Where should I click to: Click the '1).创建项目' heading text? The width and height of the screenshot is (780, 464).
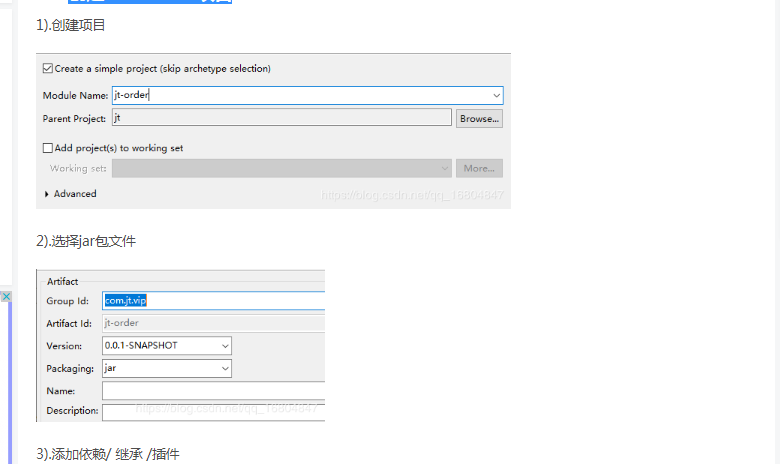71,25
